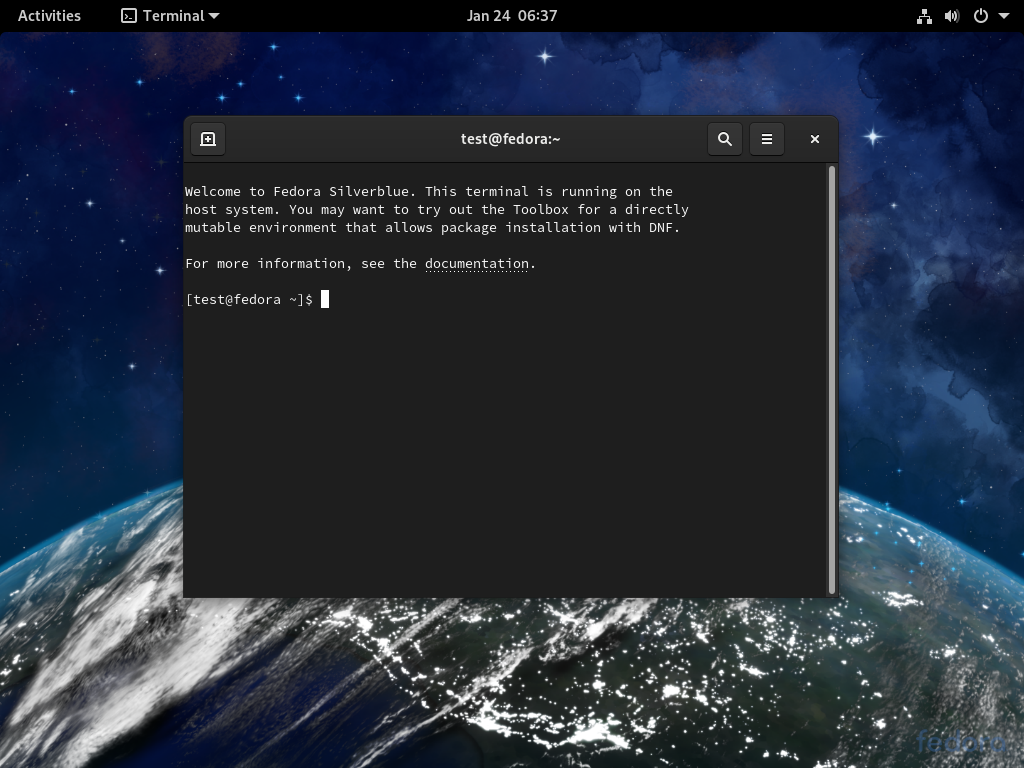Open the terminal hamburger menu
The width and height of the screenshot is (1024, 768).
[767, 139]
